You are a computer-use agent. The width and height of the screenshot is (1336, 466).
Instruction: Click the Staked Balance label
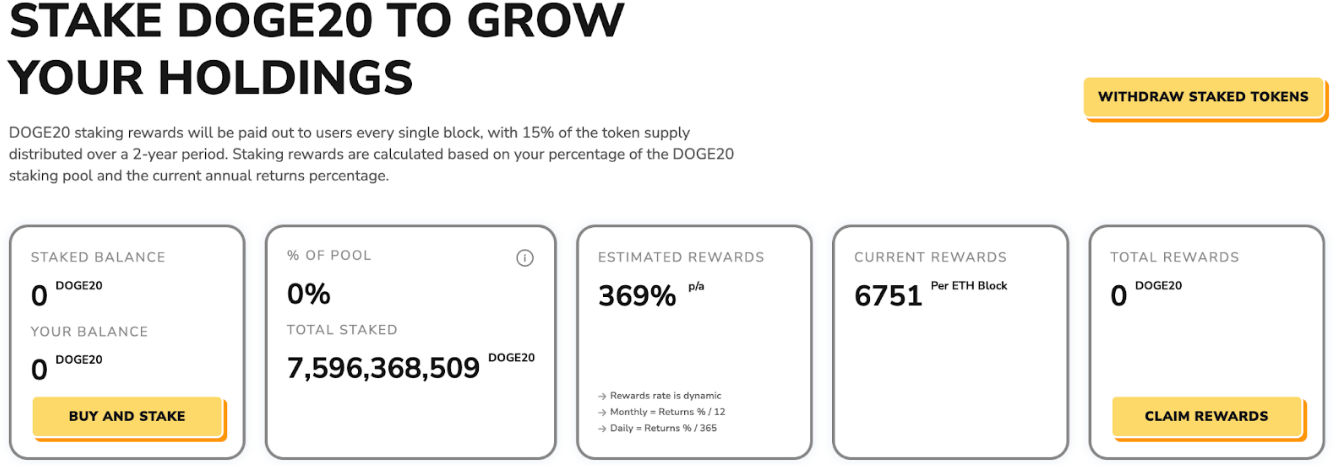coord(98,257)
